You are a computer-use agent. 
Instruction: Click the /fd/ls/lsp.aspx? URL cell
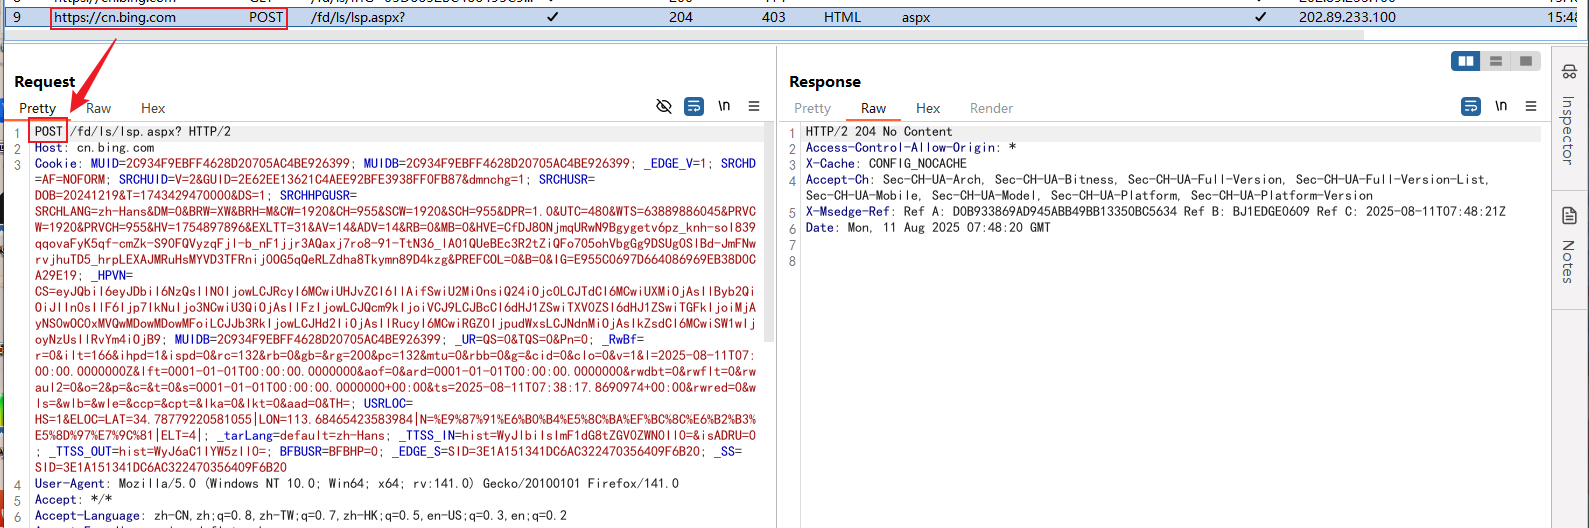(358, 17)
